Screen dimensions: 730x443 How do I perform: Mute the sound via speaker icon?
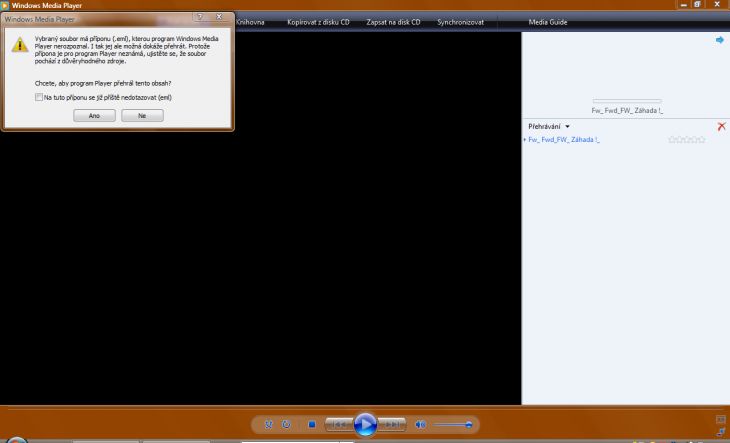pyautogui.click(x=420, y=424)
